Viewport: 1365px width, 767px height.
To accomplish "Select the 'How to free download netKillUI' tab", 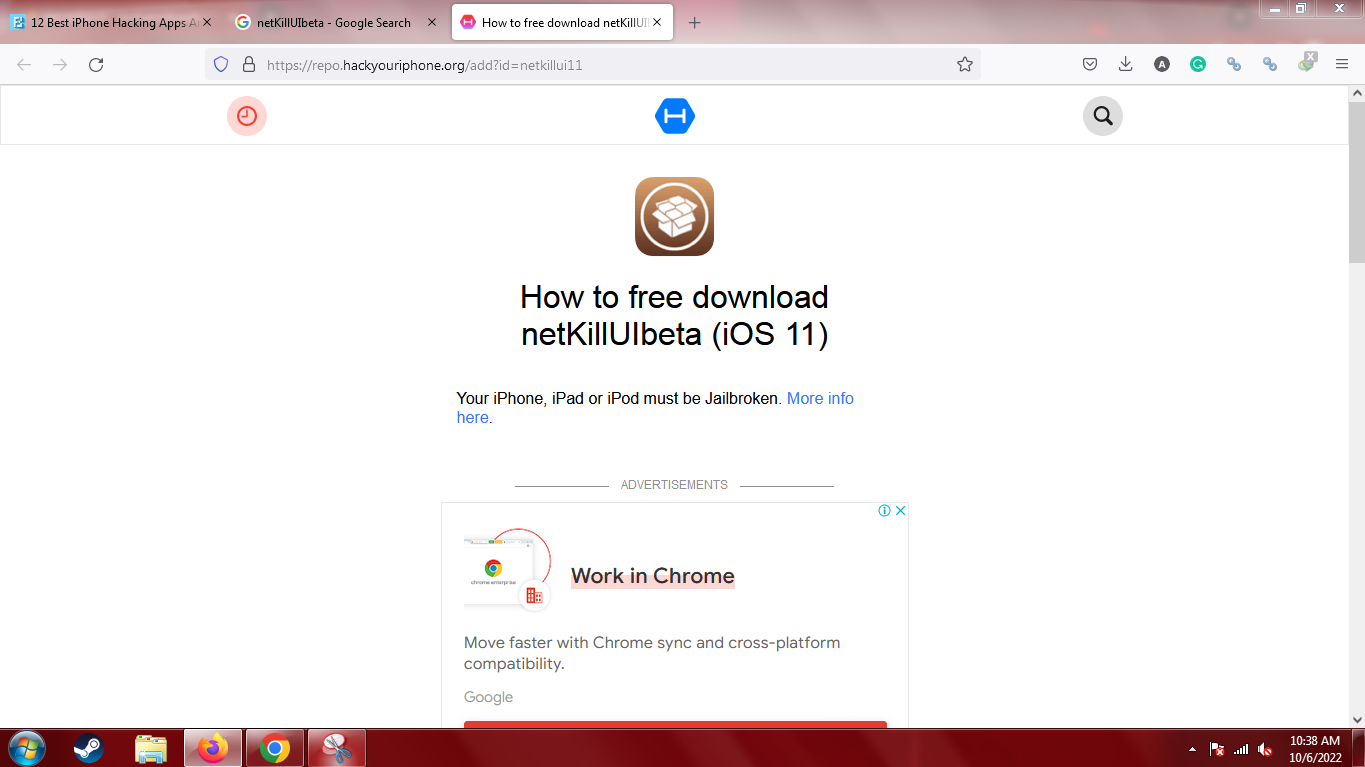I will (x=562, y=22).
